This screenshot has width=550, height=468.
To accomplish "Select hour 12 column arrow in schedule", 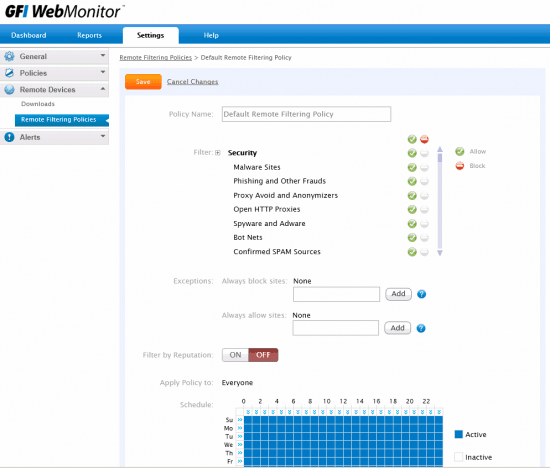I will 348,412.
